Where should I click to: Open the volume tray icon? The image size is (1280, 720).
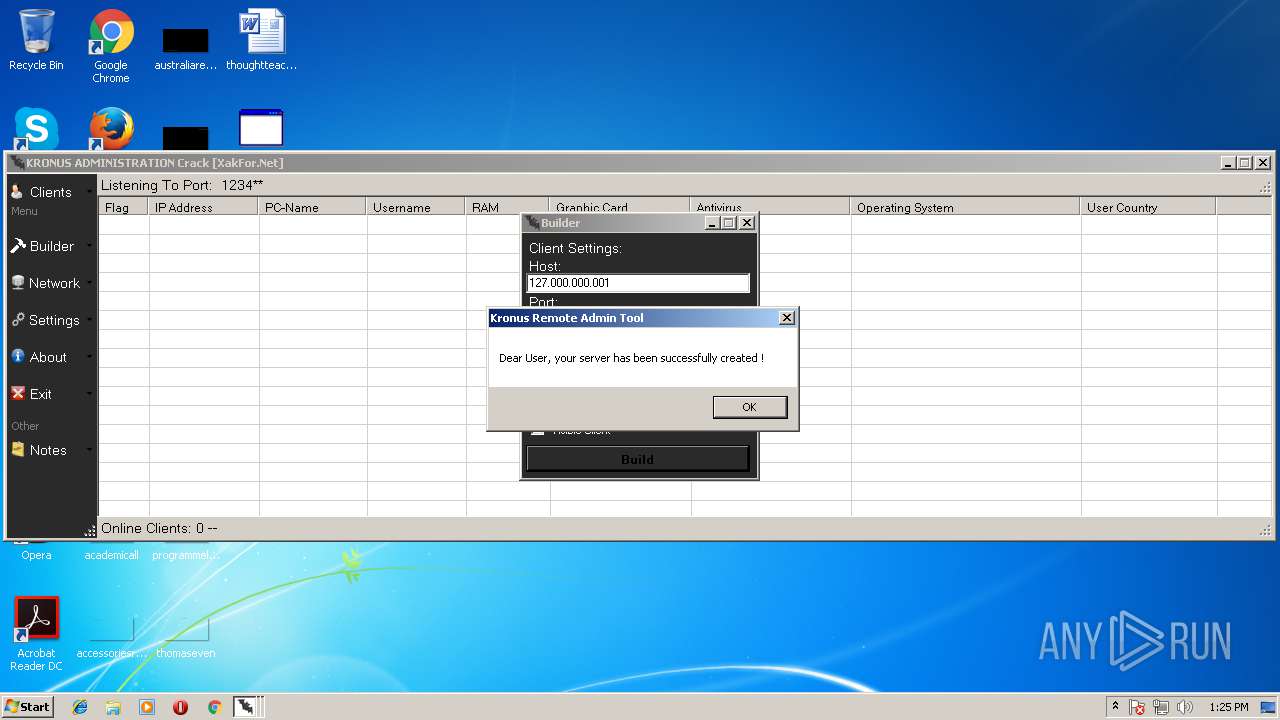click(1185, 707)
